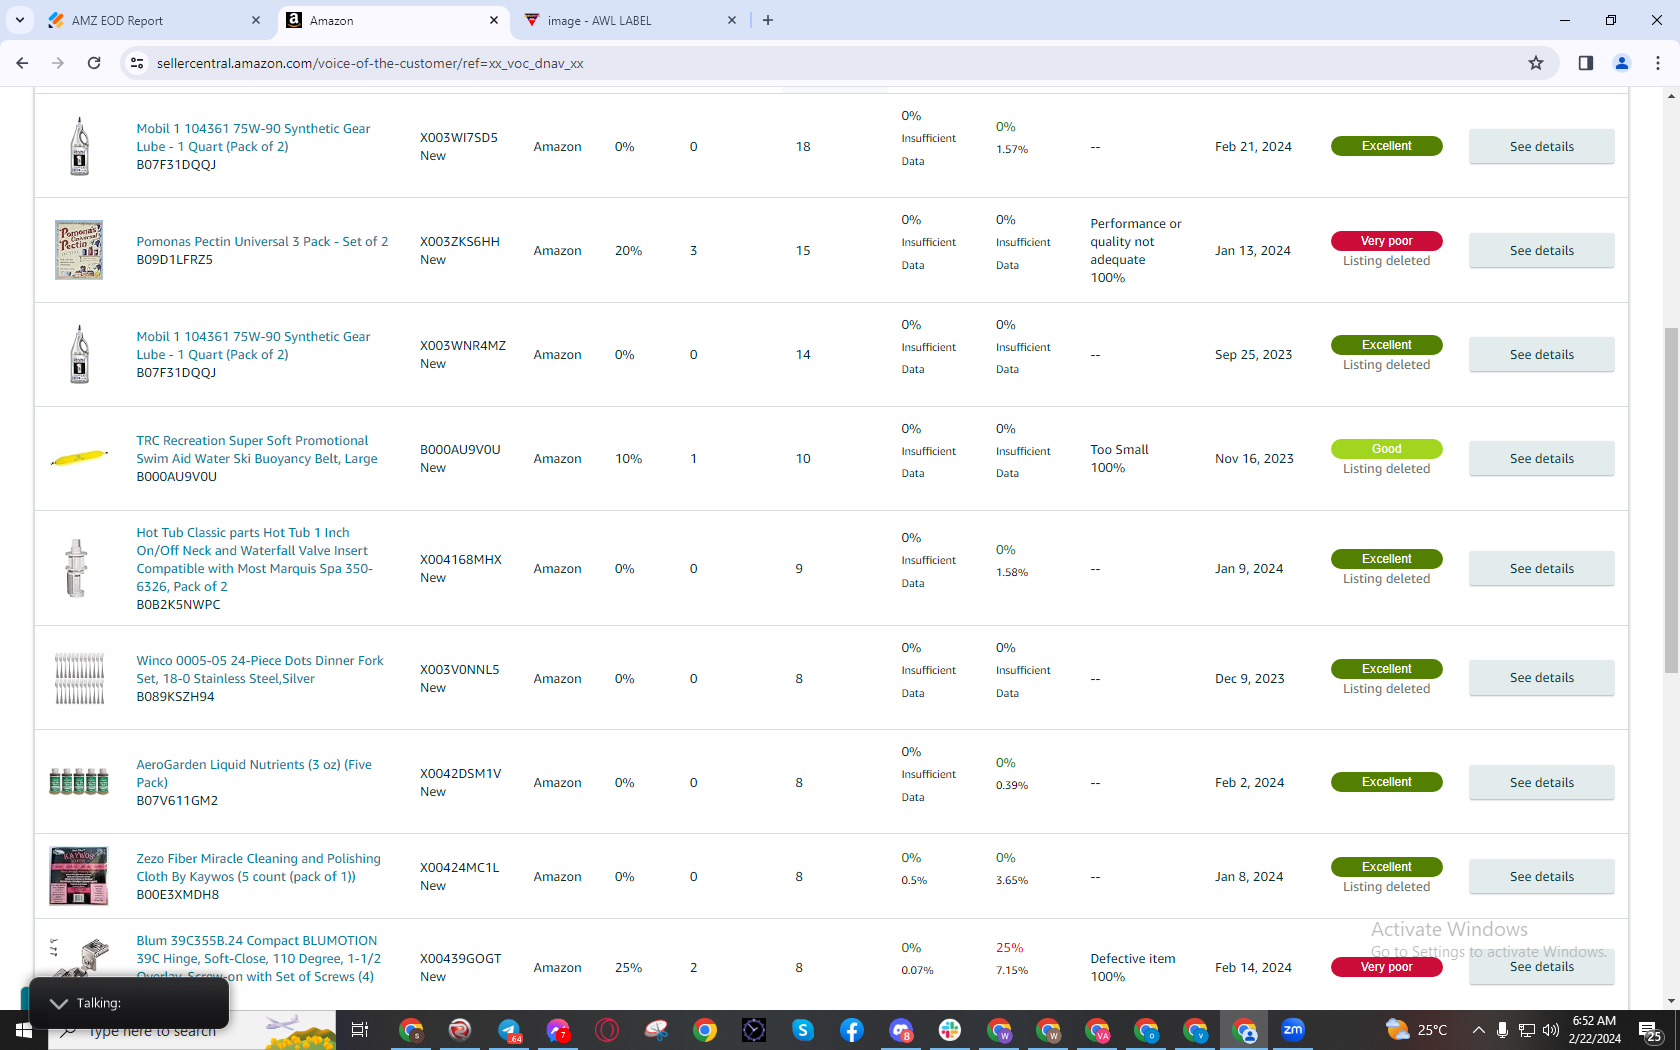The image size is (1680, 1050).
Task: Open Winco 0005-05 Dinner Fork Set link
Action: pyautogui.click(x=260, y=669)
